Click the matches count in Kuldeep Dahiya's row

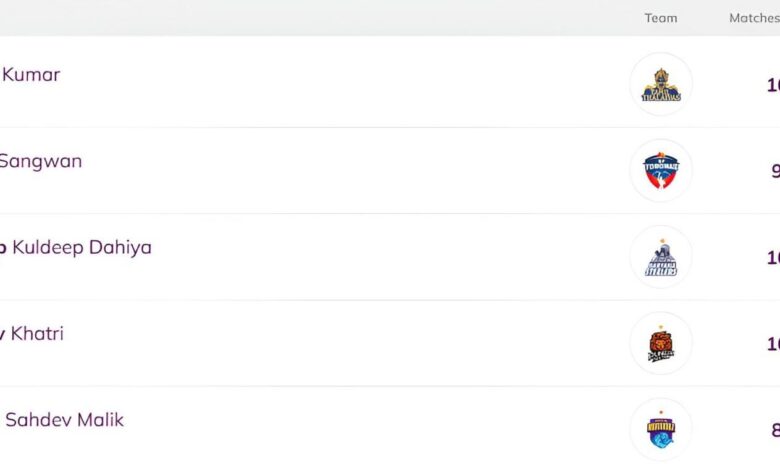click(x=773, y=258)
